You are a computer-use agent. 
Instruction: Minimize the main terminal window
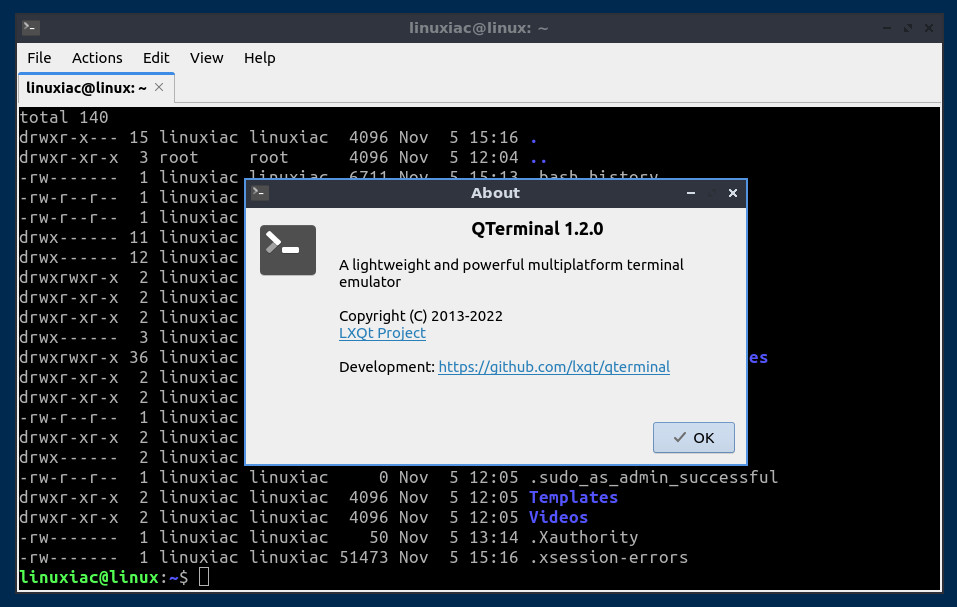tap(887, 28)
